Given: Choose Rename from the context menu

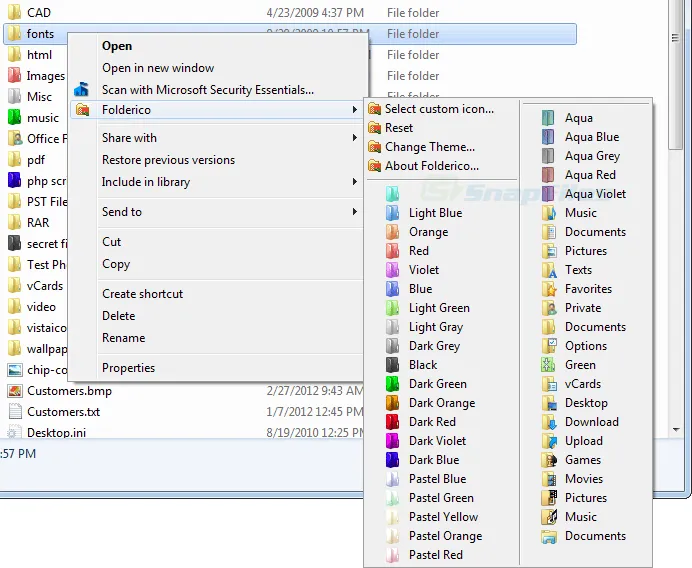Looking at the screenshot, I should (124, 338).
